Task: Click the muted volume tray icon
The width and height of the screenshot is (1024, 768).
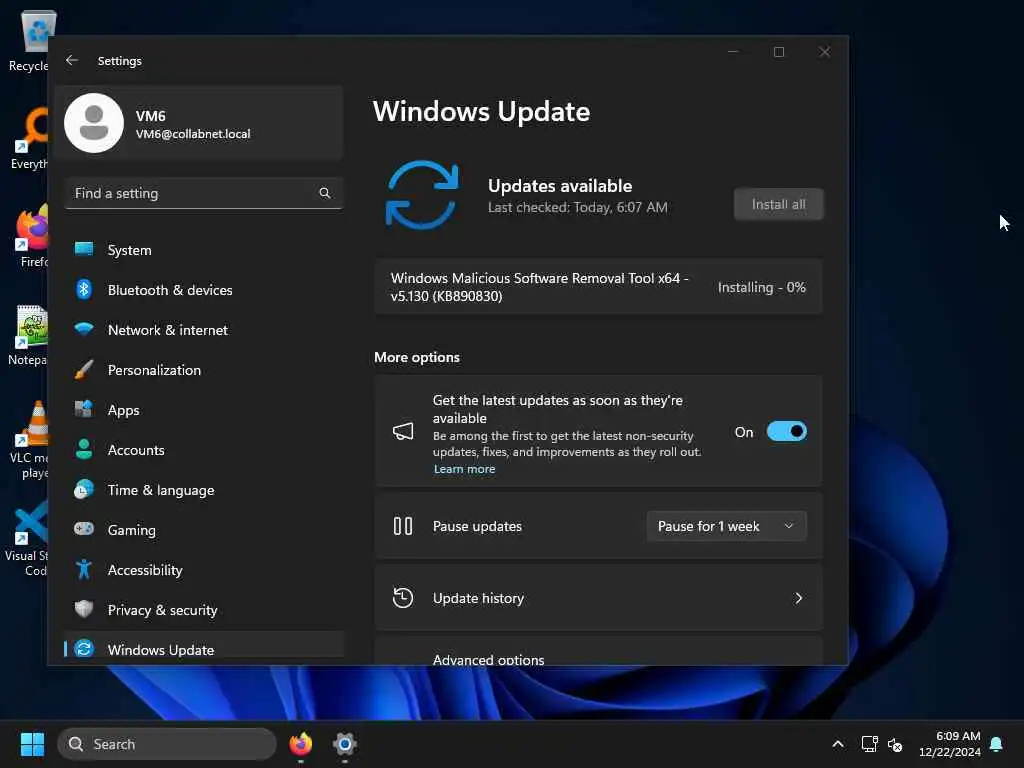Action: pyautogui.click(x=895, y=744)
